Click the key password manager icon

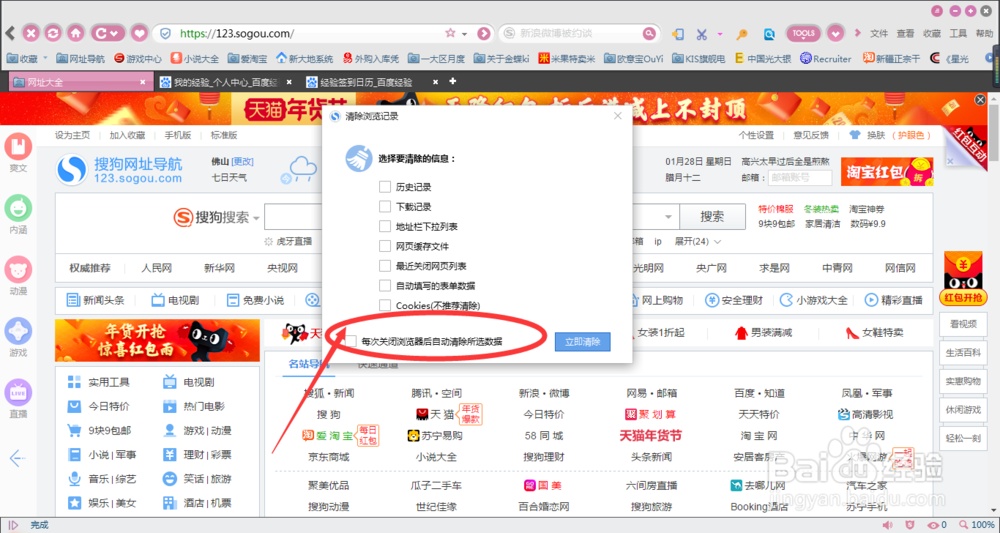742,34
